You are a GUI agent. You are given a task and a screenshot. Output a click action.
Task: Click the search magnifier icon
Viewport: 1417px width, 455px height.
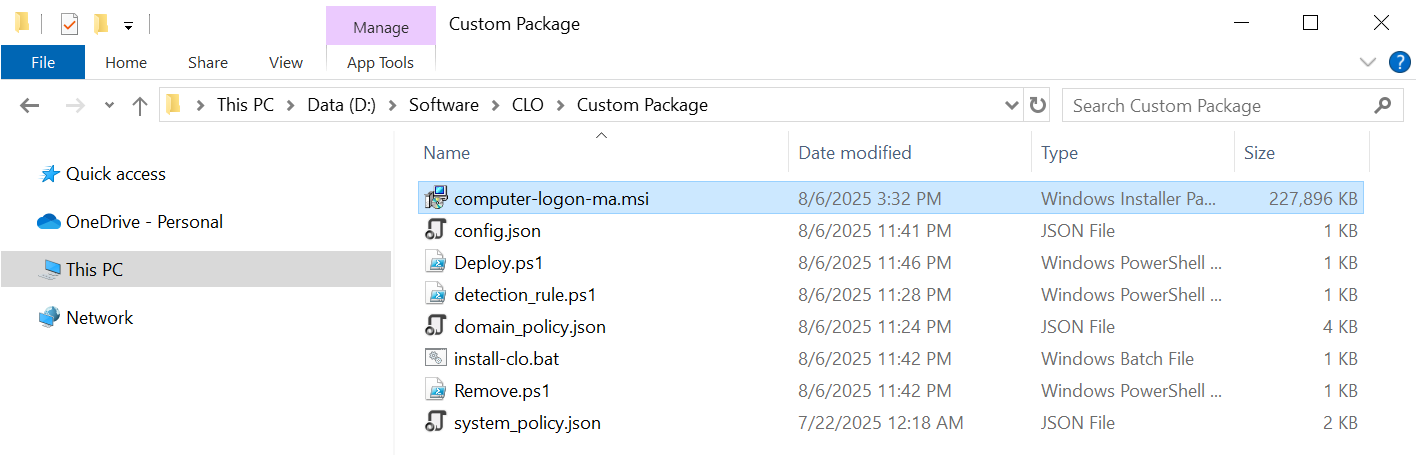tap(1383, 105)
